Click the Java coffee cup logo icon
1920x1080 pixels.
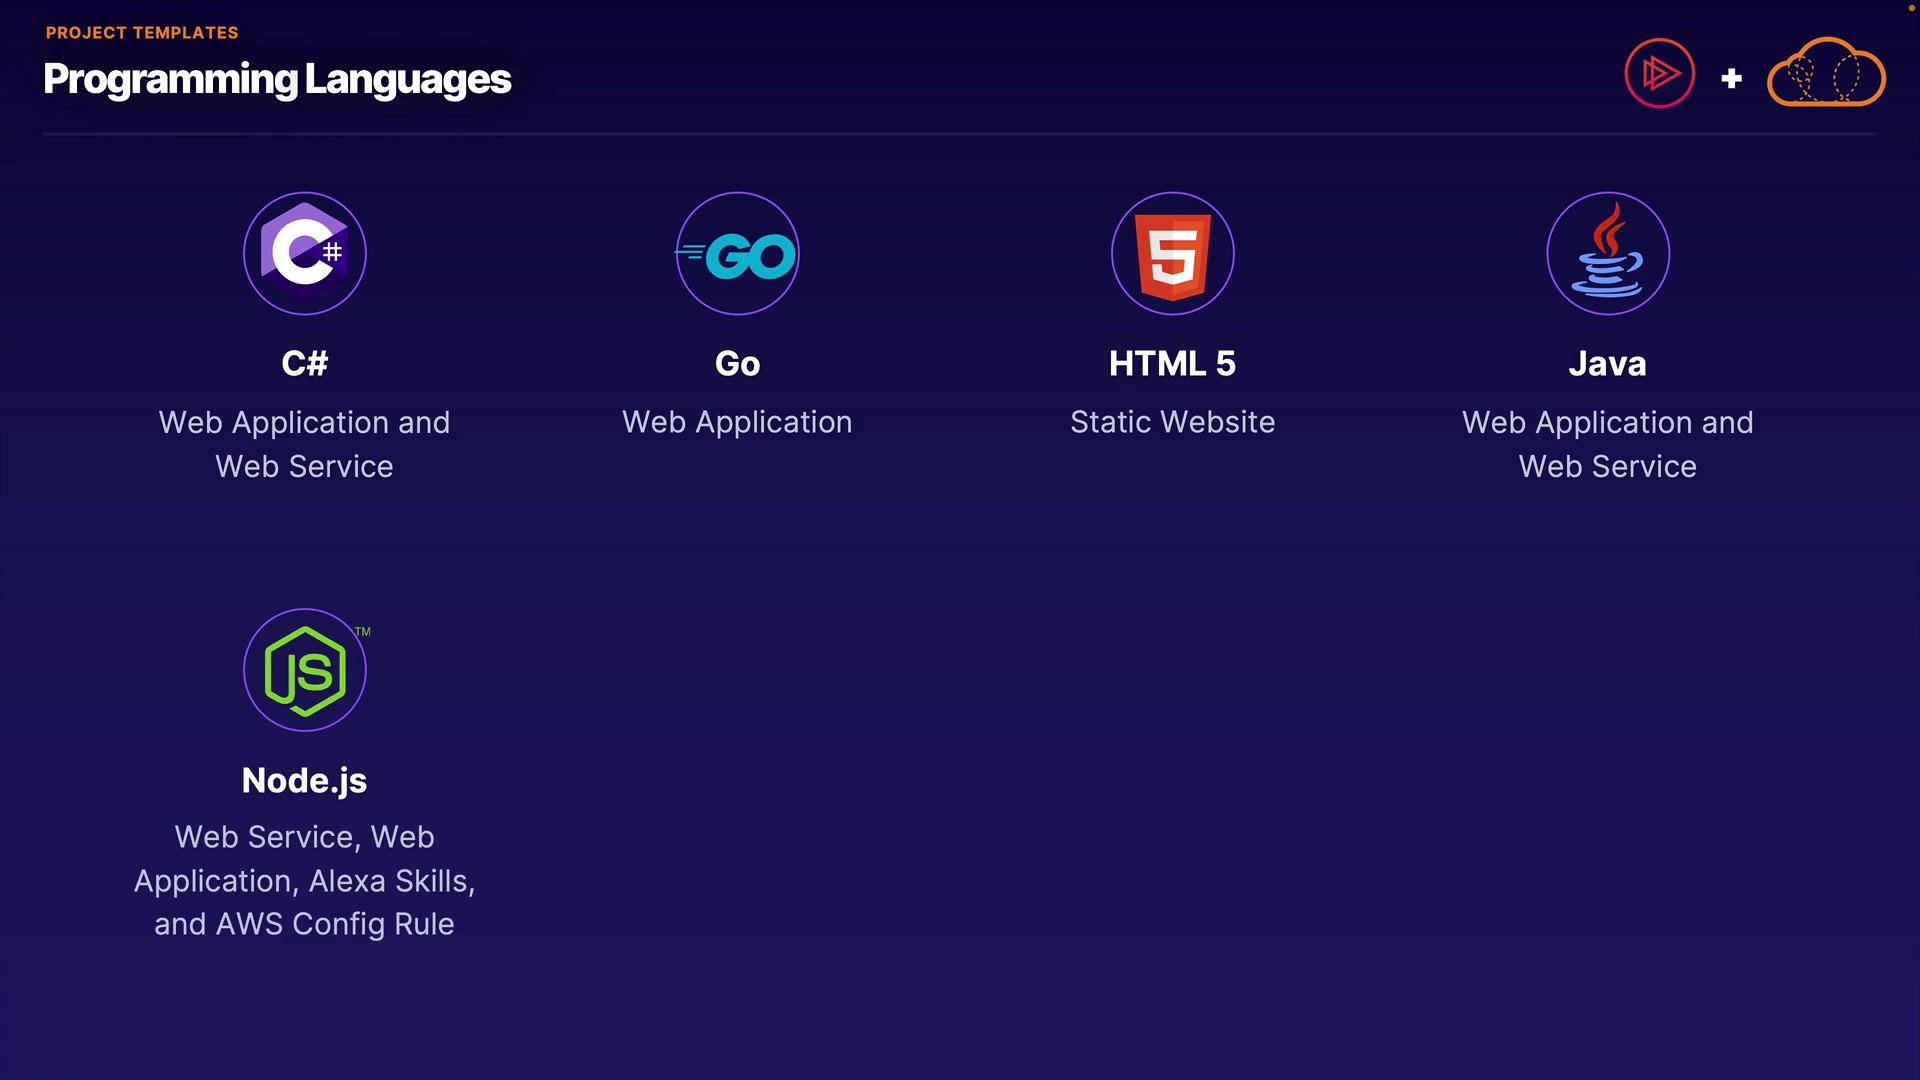[x=1607, y=253]
